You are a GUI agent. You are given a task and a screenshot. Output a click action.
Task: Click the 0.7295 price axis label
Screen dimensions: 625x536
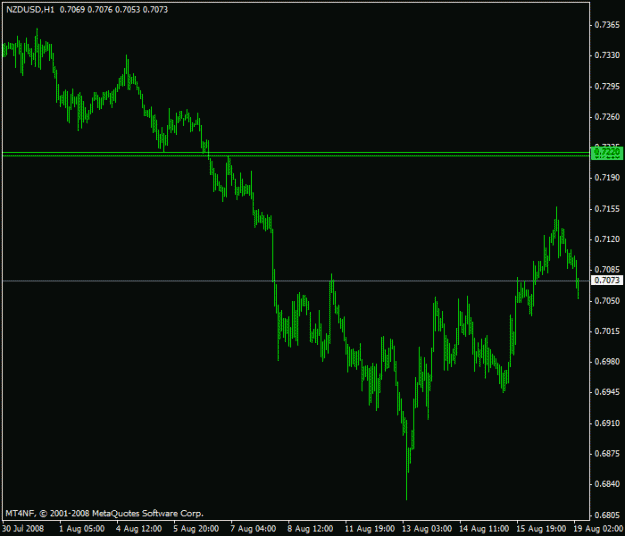point(607,86)
